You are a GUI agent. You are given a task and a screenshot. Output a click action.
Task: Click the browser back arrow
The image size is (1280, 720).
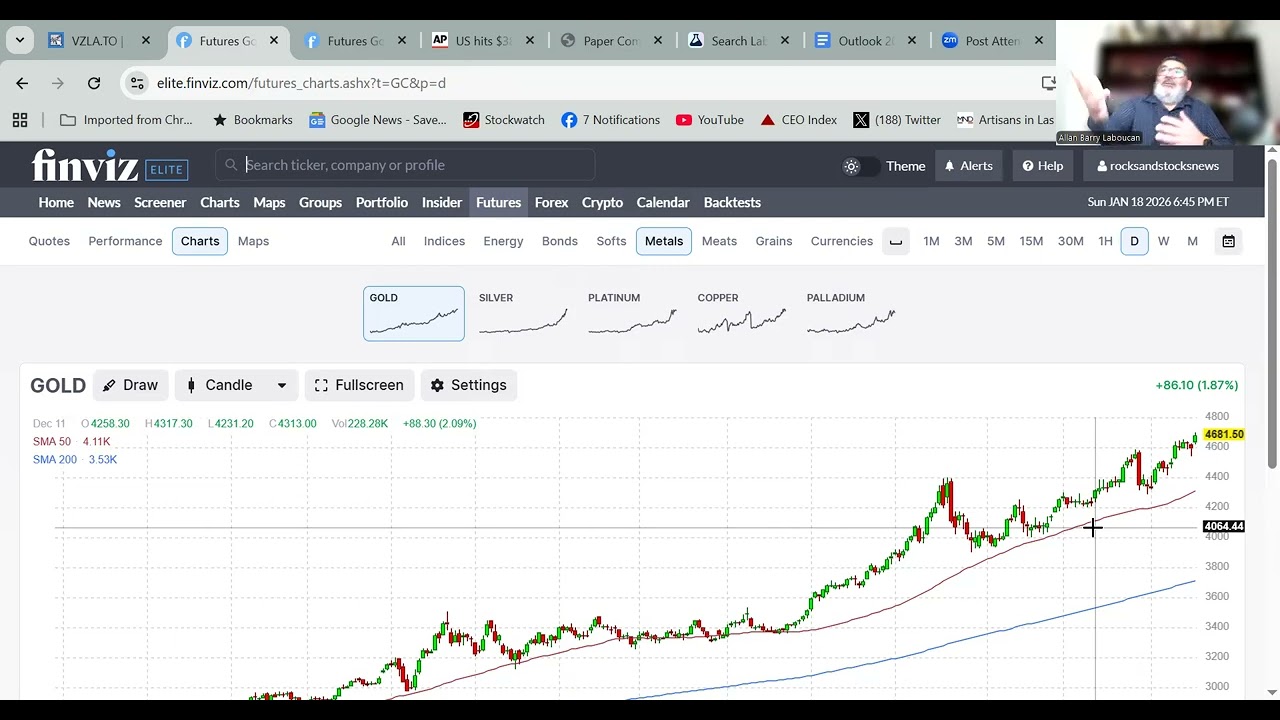coord(22,83)
